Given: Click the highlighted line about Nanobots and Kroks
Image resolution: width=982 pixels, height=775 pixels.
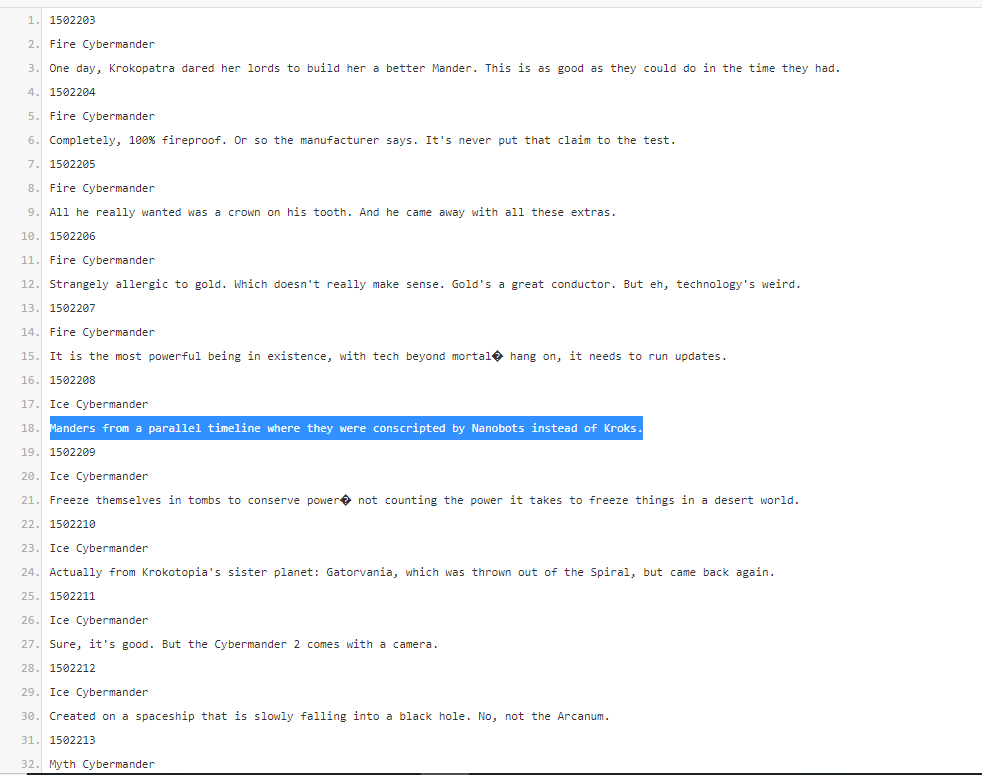Looking at the screenshot, I should pyautogui.click(x=346, y=428).
